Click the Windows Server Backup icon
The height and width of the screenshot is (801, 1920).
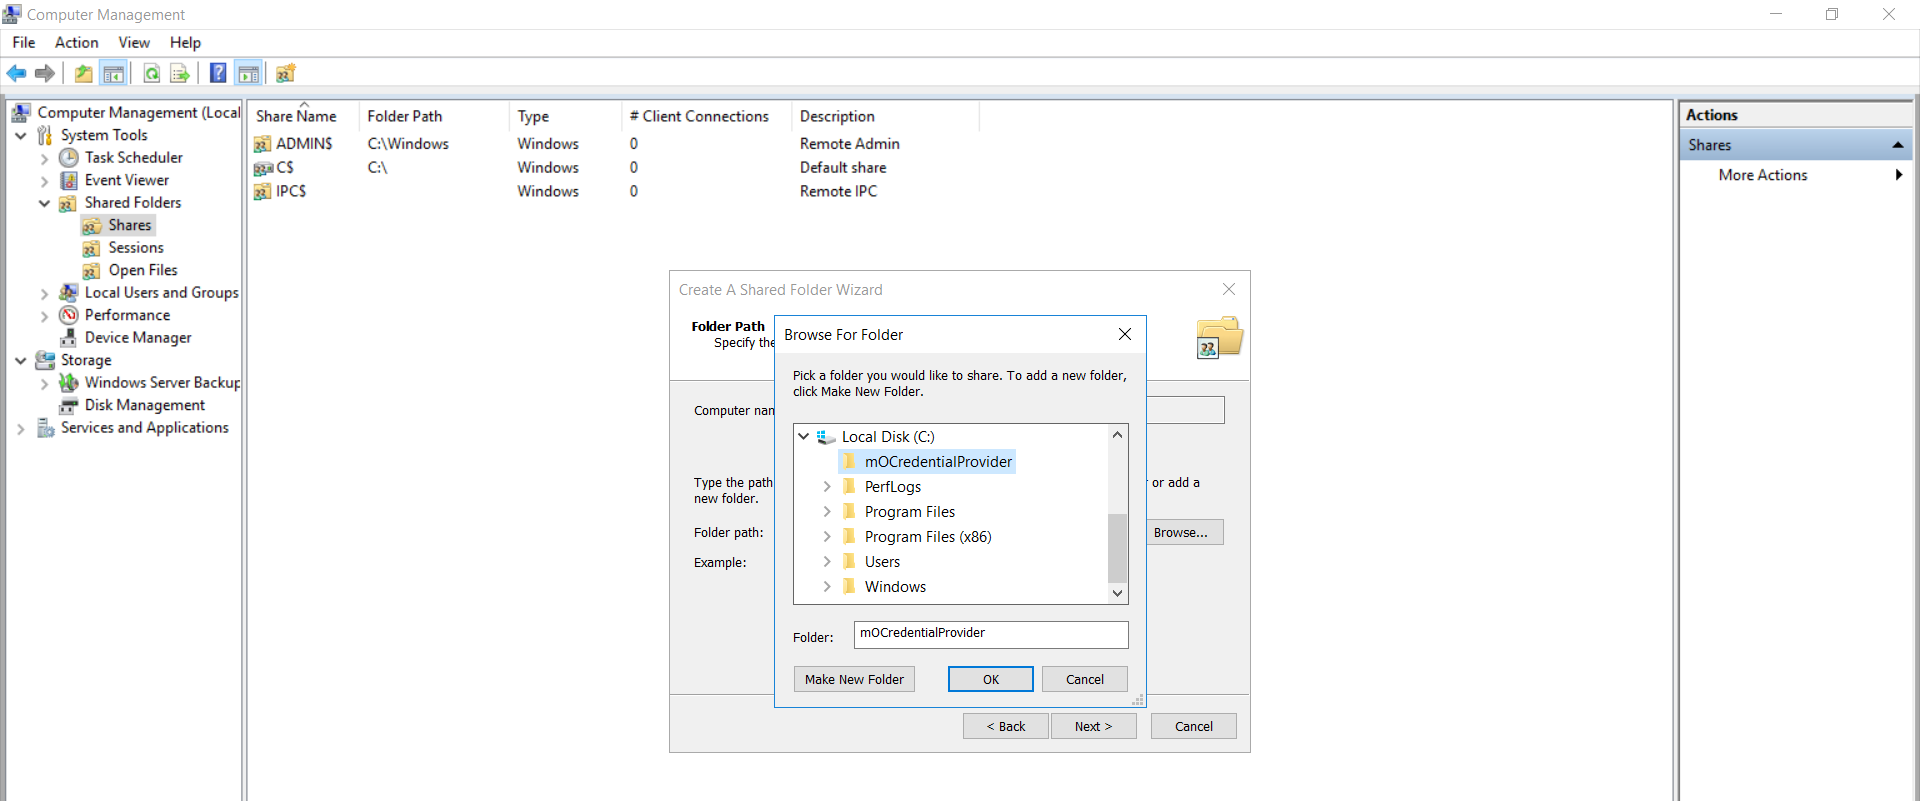pyautogui.click(x=69, y=383)
